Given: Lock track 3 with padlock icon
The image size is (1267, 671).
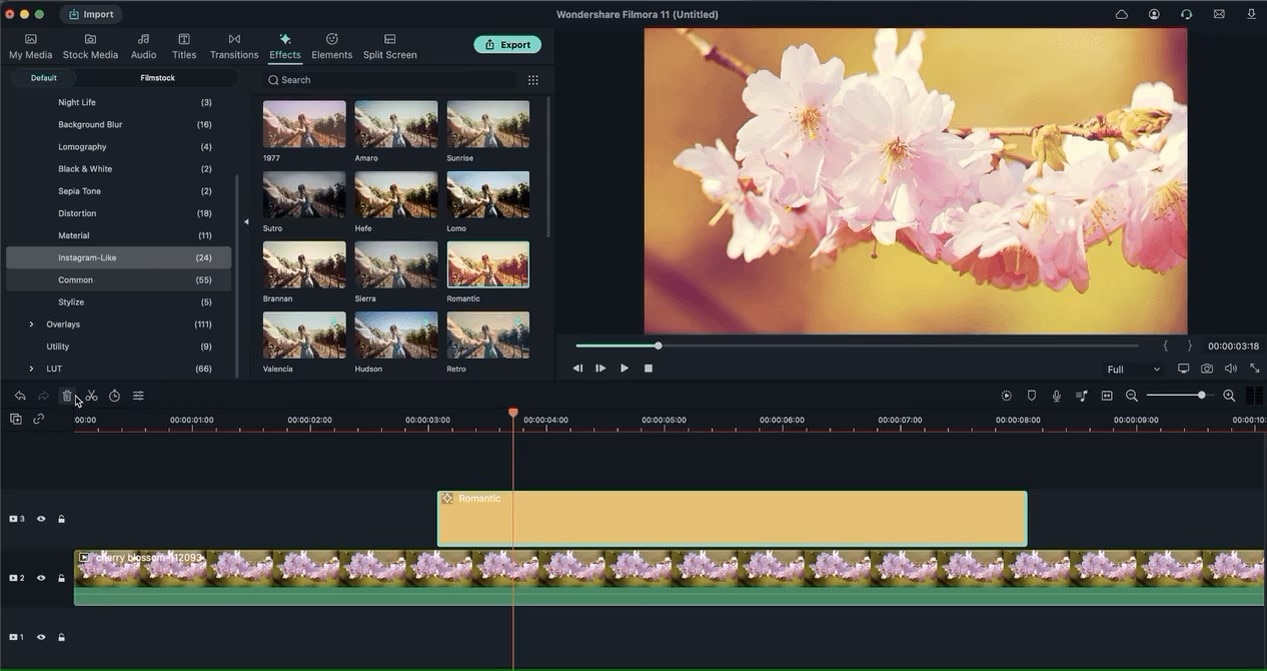Looking at the screenshot, I should point(61,519).
